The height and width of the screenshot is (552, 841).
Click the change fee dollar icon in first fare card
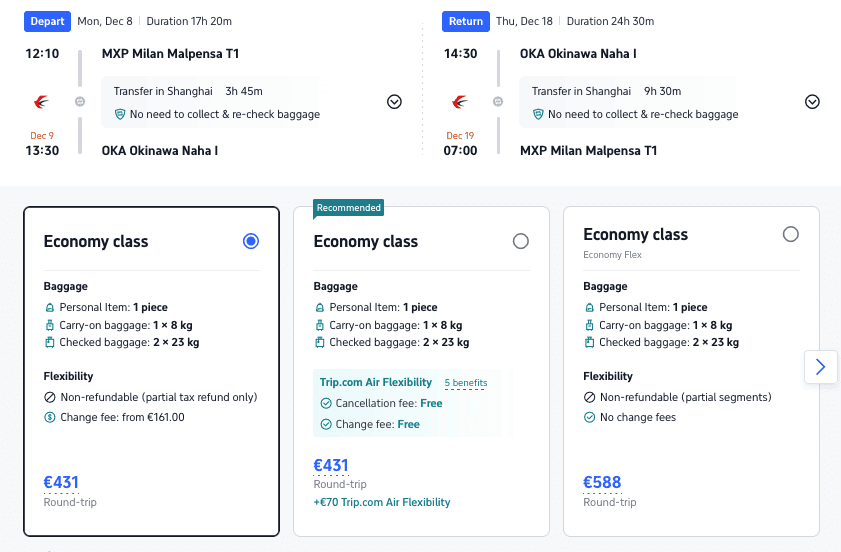point(50,417)
